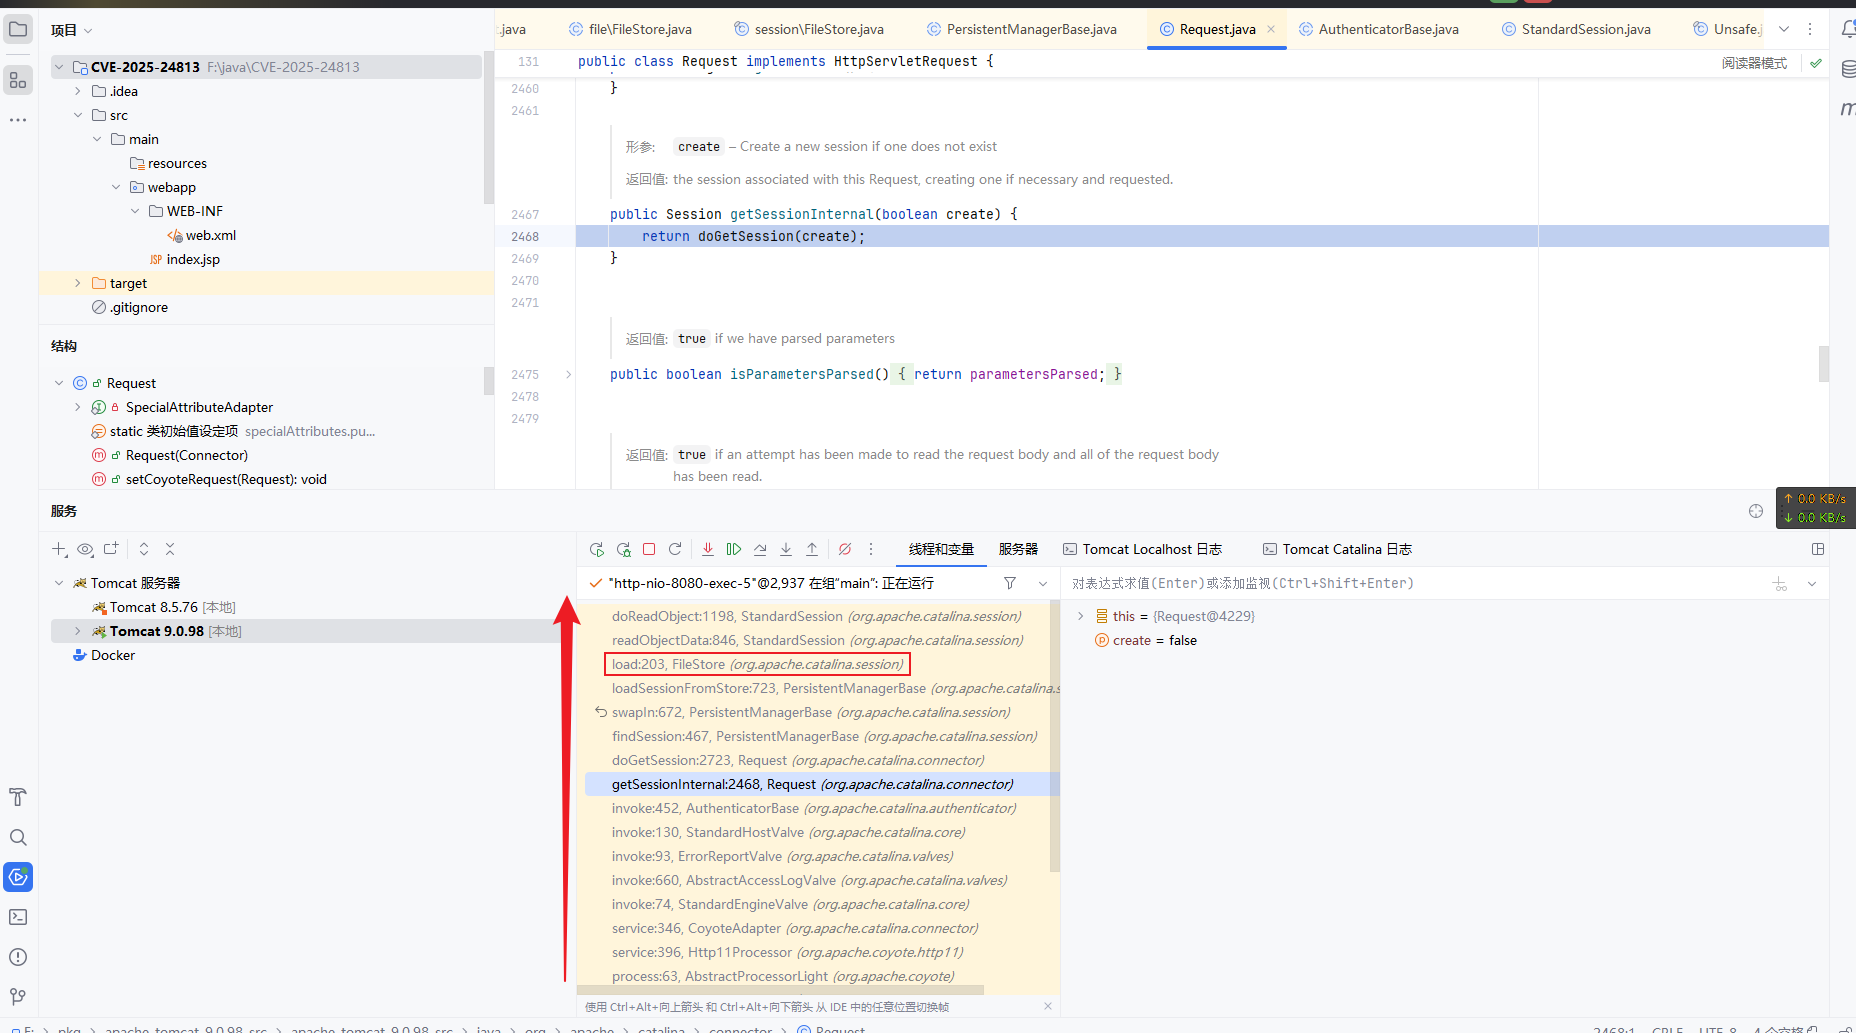Toggle Reader mode (阅读器模式)
The width and height of the screenshot is (1856, 1033).
point(1754,63)
